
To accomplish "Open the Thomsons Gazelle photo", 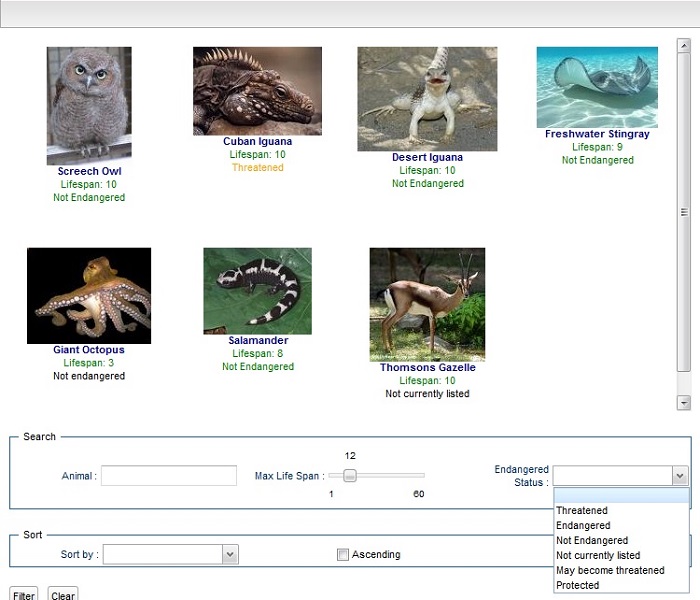I will click(x=427, y=304).
